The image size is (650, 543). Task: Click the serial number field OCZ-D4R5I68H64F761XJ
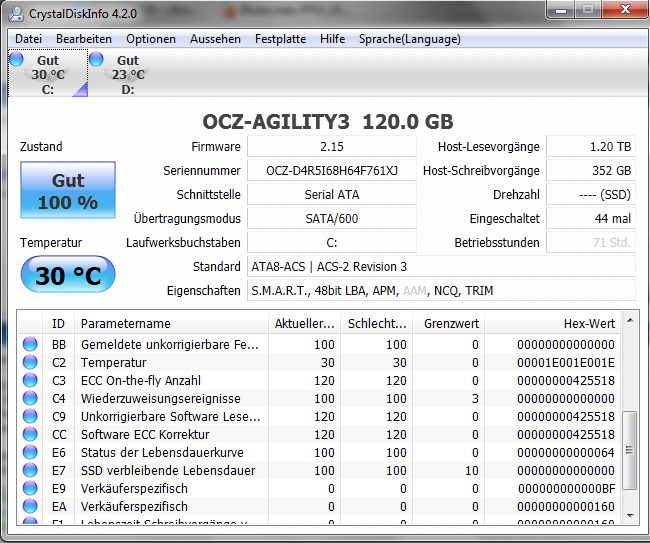(332, 170)
